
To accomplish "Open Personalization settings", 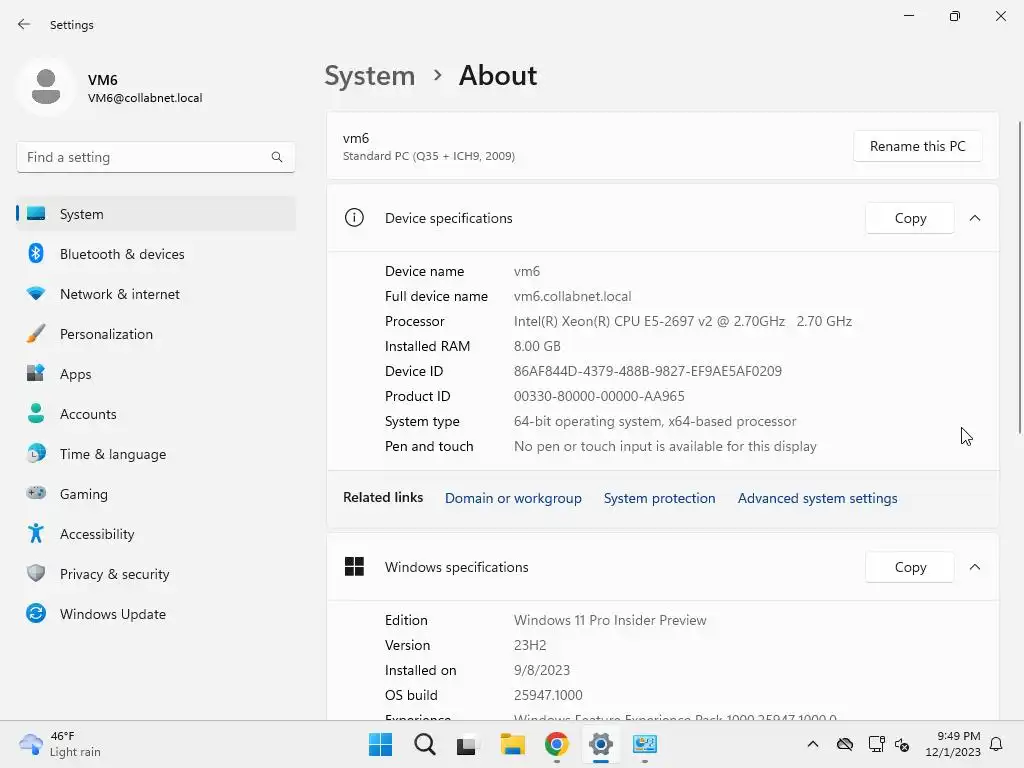I will [156, 334].
